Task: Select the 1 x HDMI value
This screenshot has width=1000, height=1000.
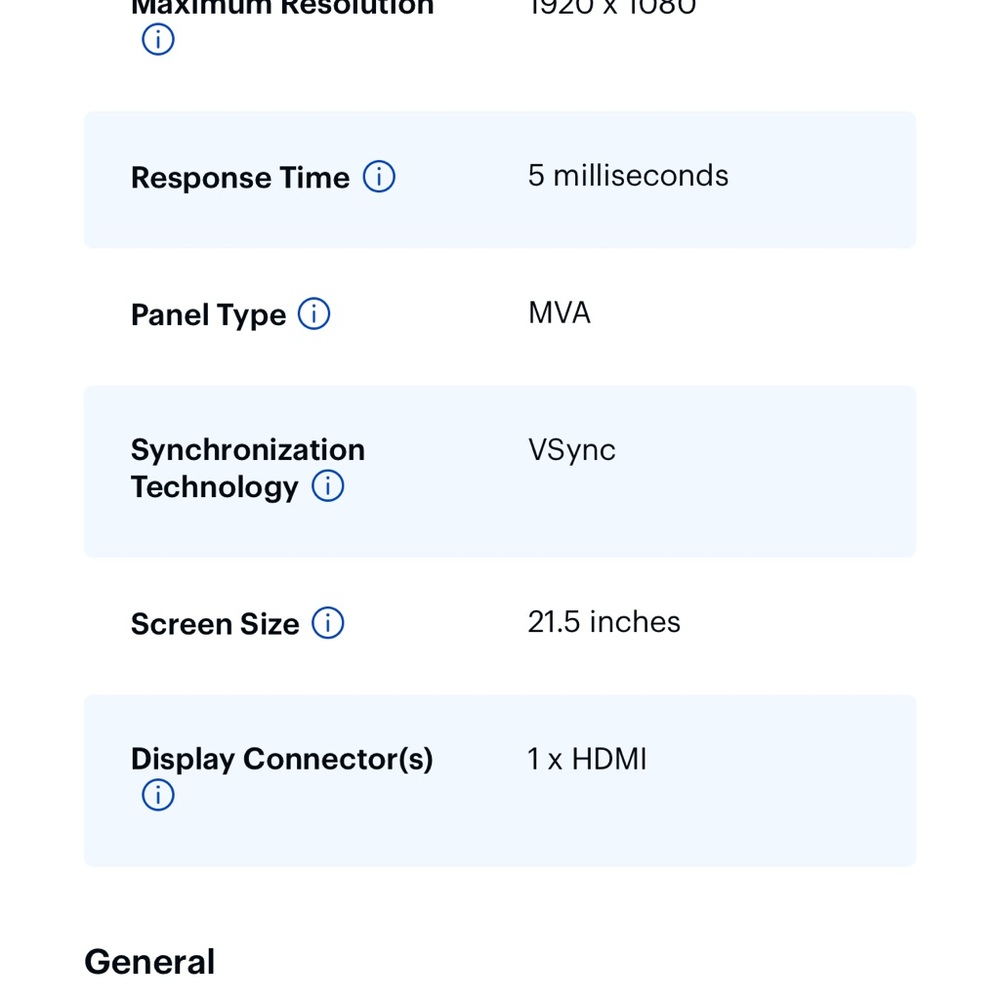Action: coord(587,759)
